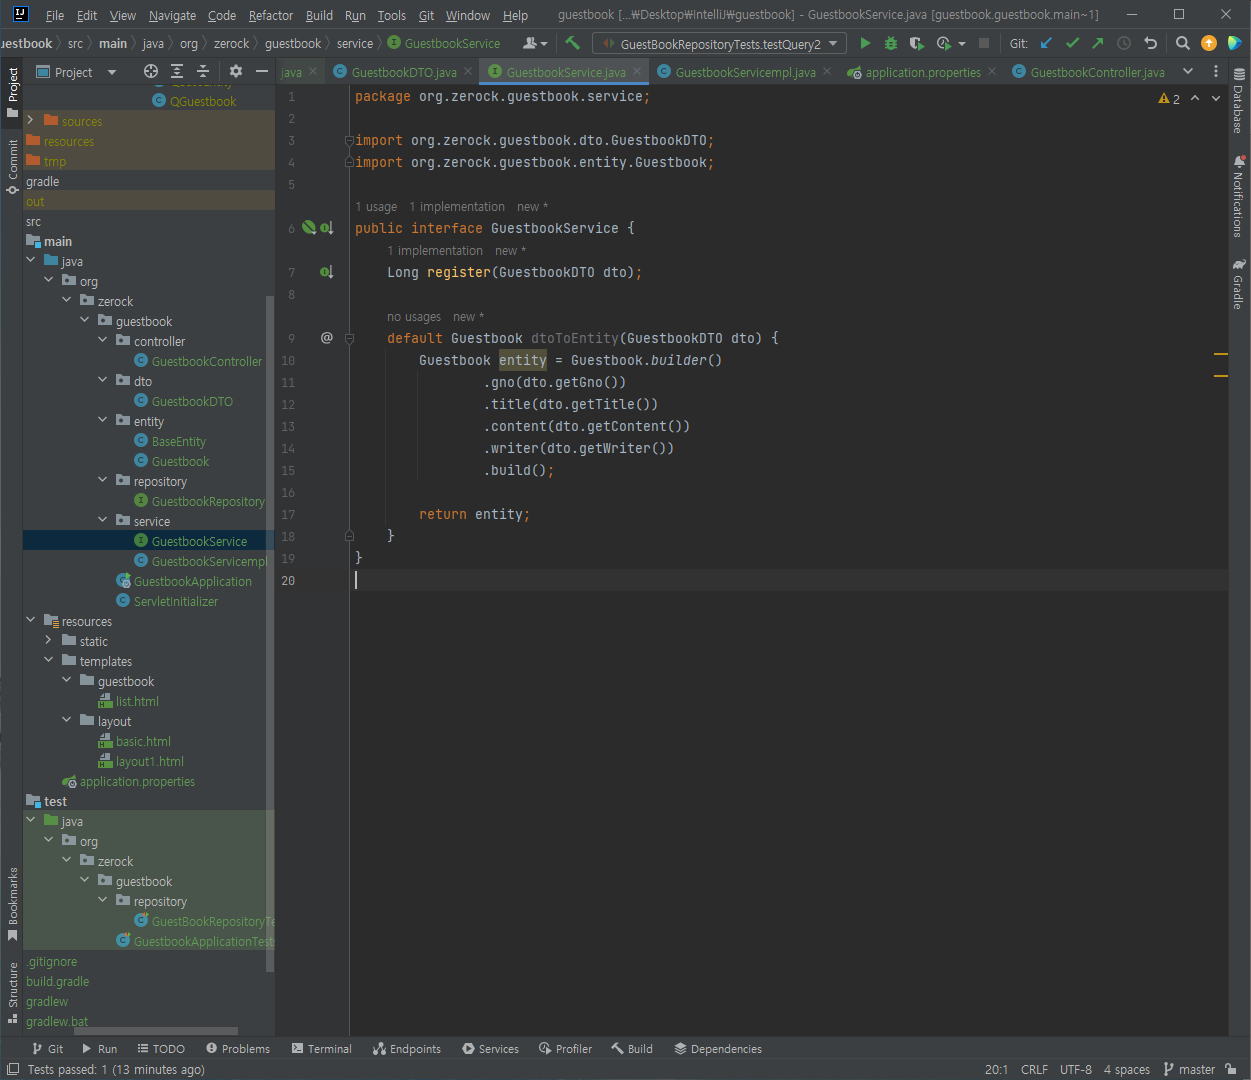The height and width of the screenshot is (1080, 1251).
Task: Click the rollback undo arrow icon
Action: coord(1150,43)
